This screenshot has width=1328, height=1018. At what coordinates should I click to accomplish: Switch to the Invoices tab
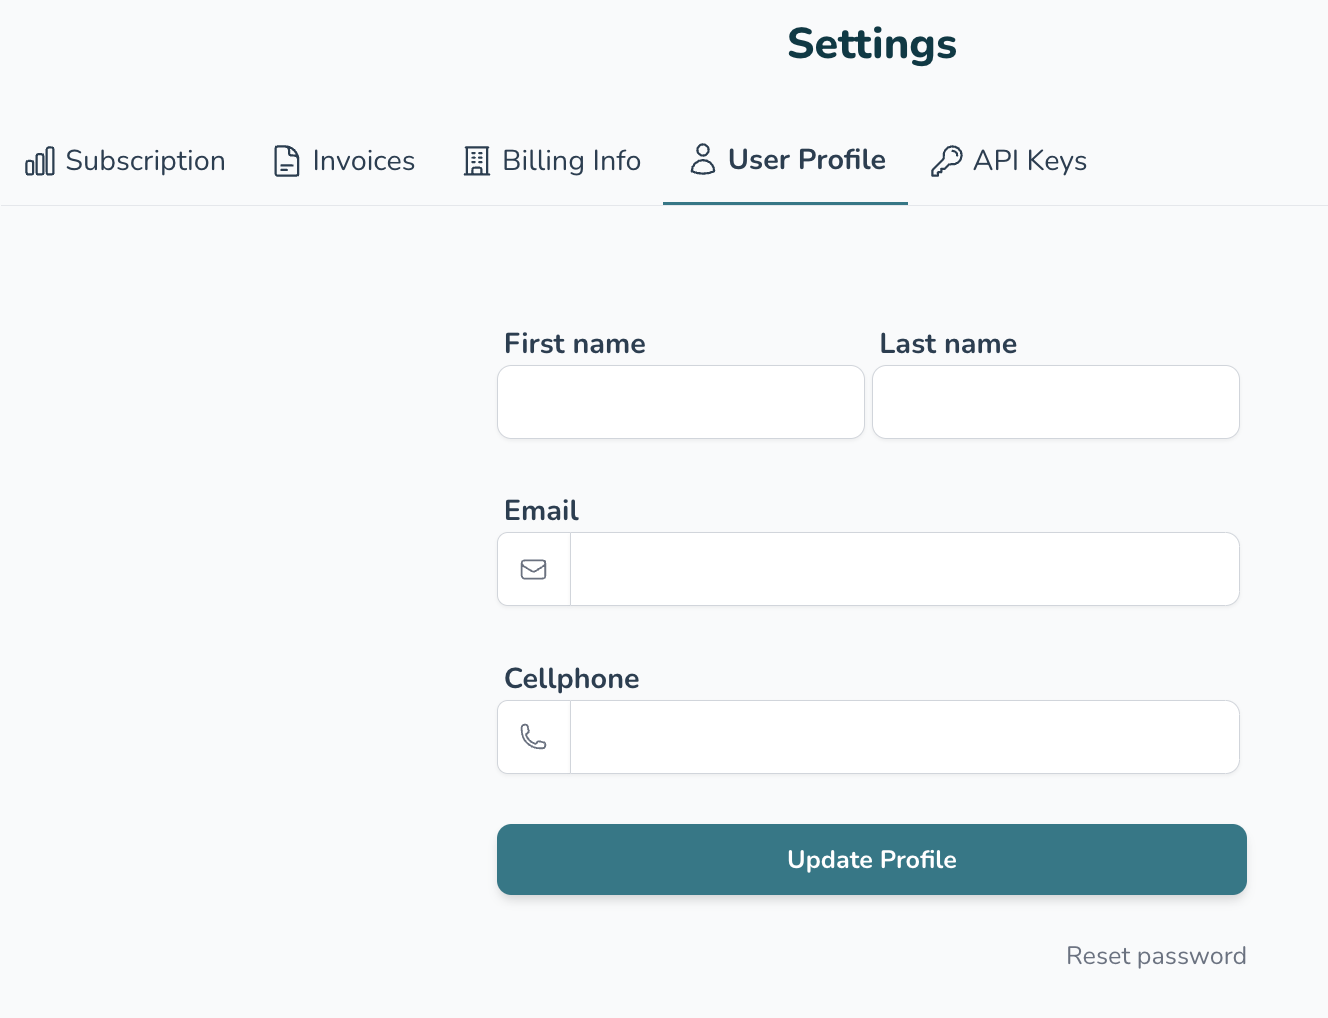(x=344, y=161)
